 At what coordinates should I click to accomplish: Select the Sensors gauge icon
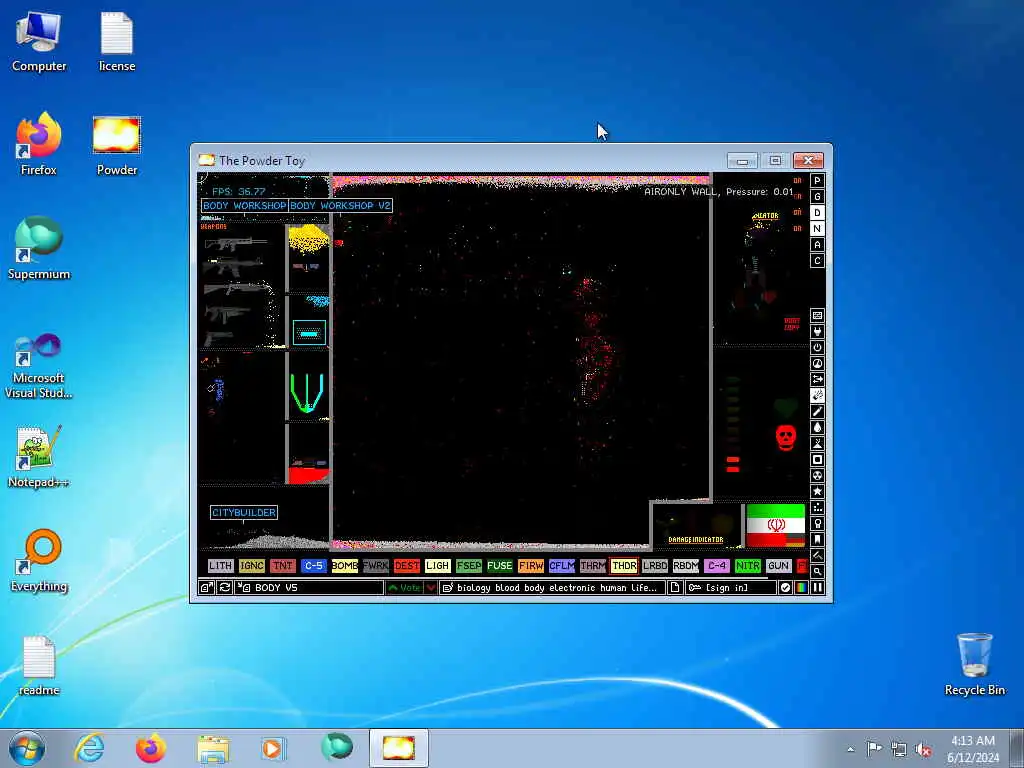point(817,364)
